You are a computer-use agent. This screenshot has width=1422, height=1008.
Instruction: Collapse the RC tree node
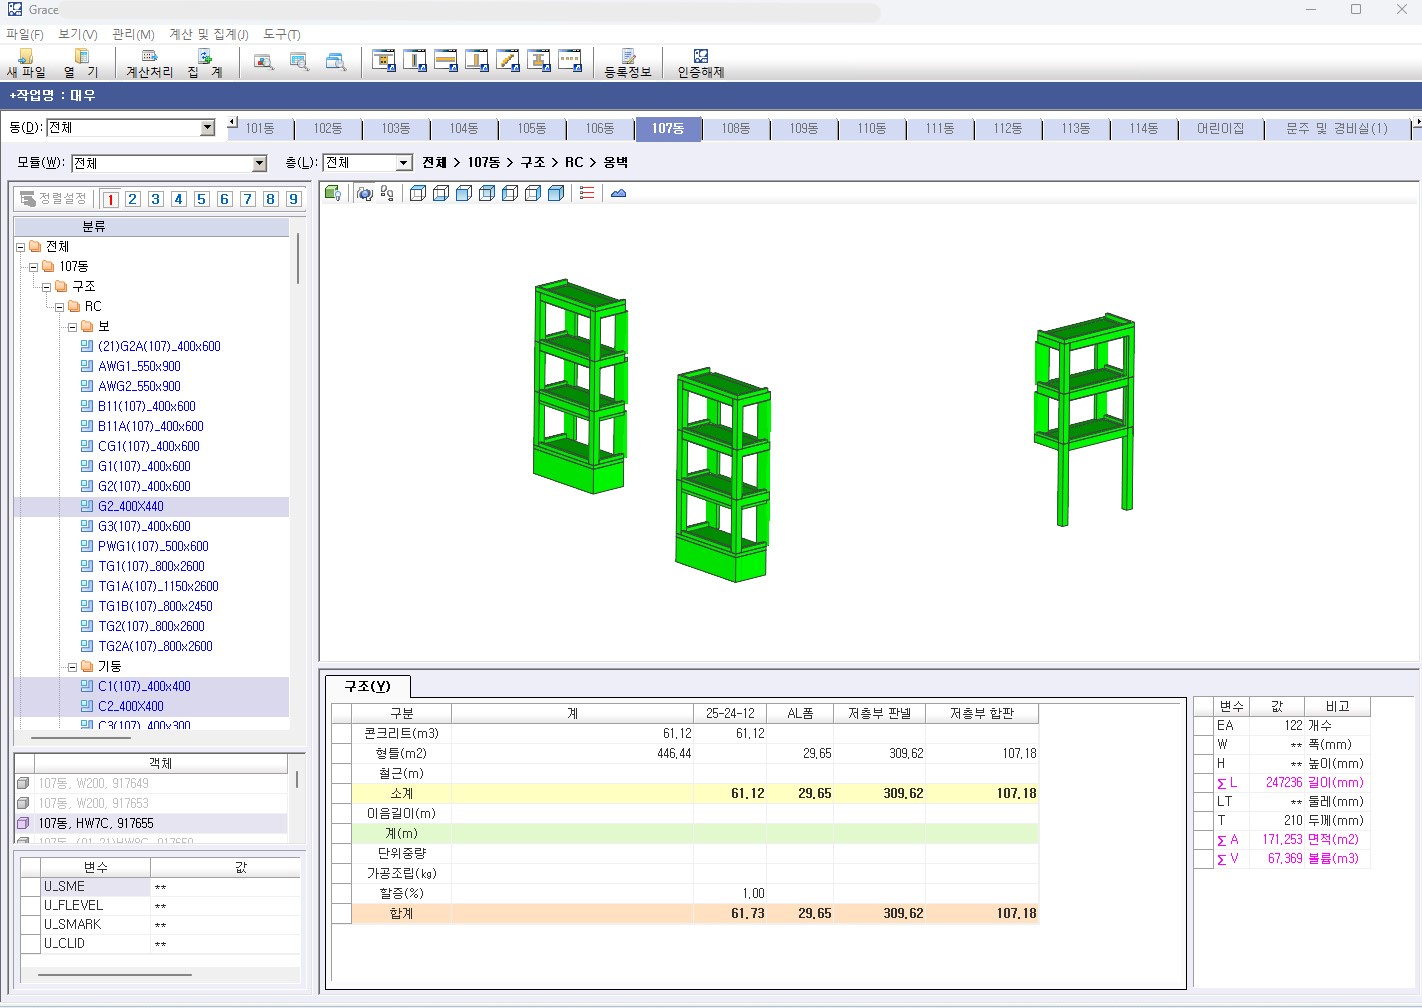tap(59, 307)
